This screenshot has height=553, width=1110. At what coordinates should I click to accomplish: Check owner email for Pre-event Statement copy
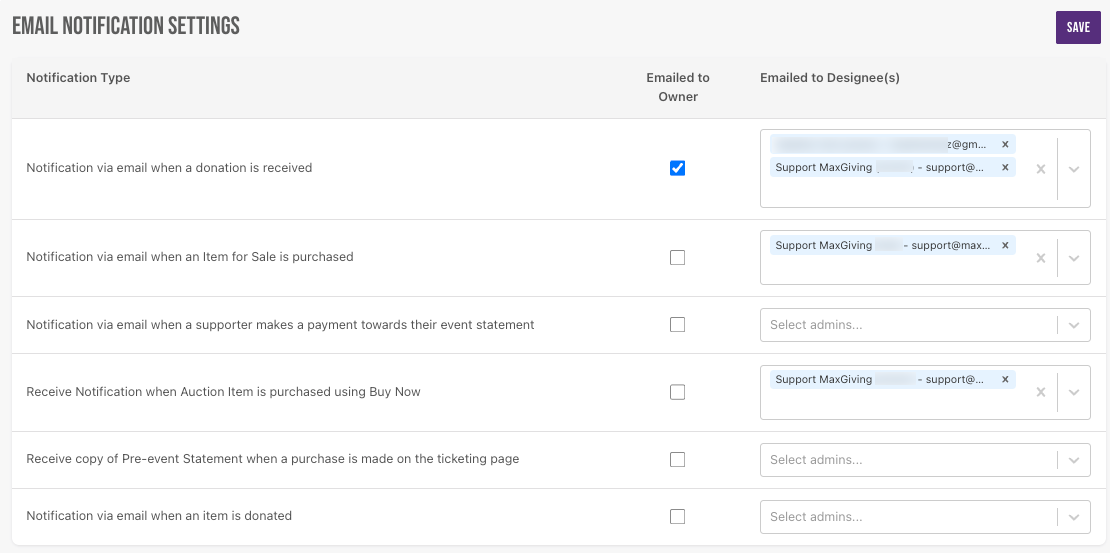pos(678,460)
